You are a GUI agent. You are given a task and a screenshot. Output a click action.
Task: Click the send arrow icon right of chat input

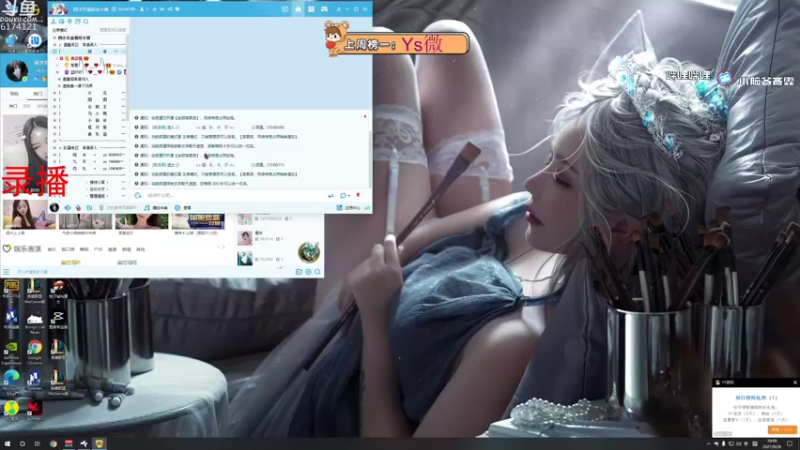(x=330, y=195)
